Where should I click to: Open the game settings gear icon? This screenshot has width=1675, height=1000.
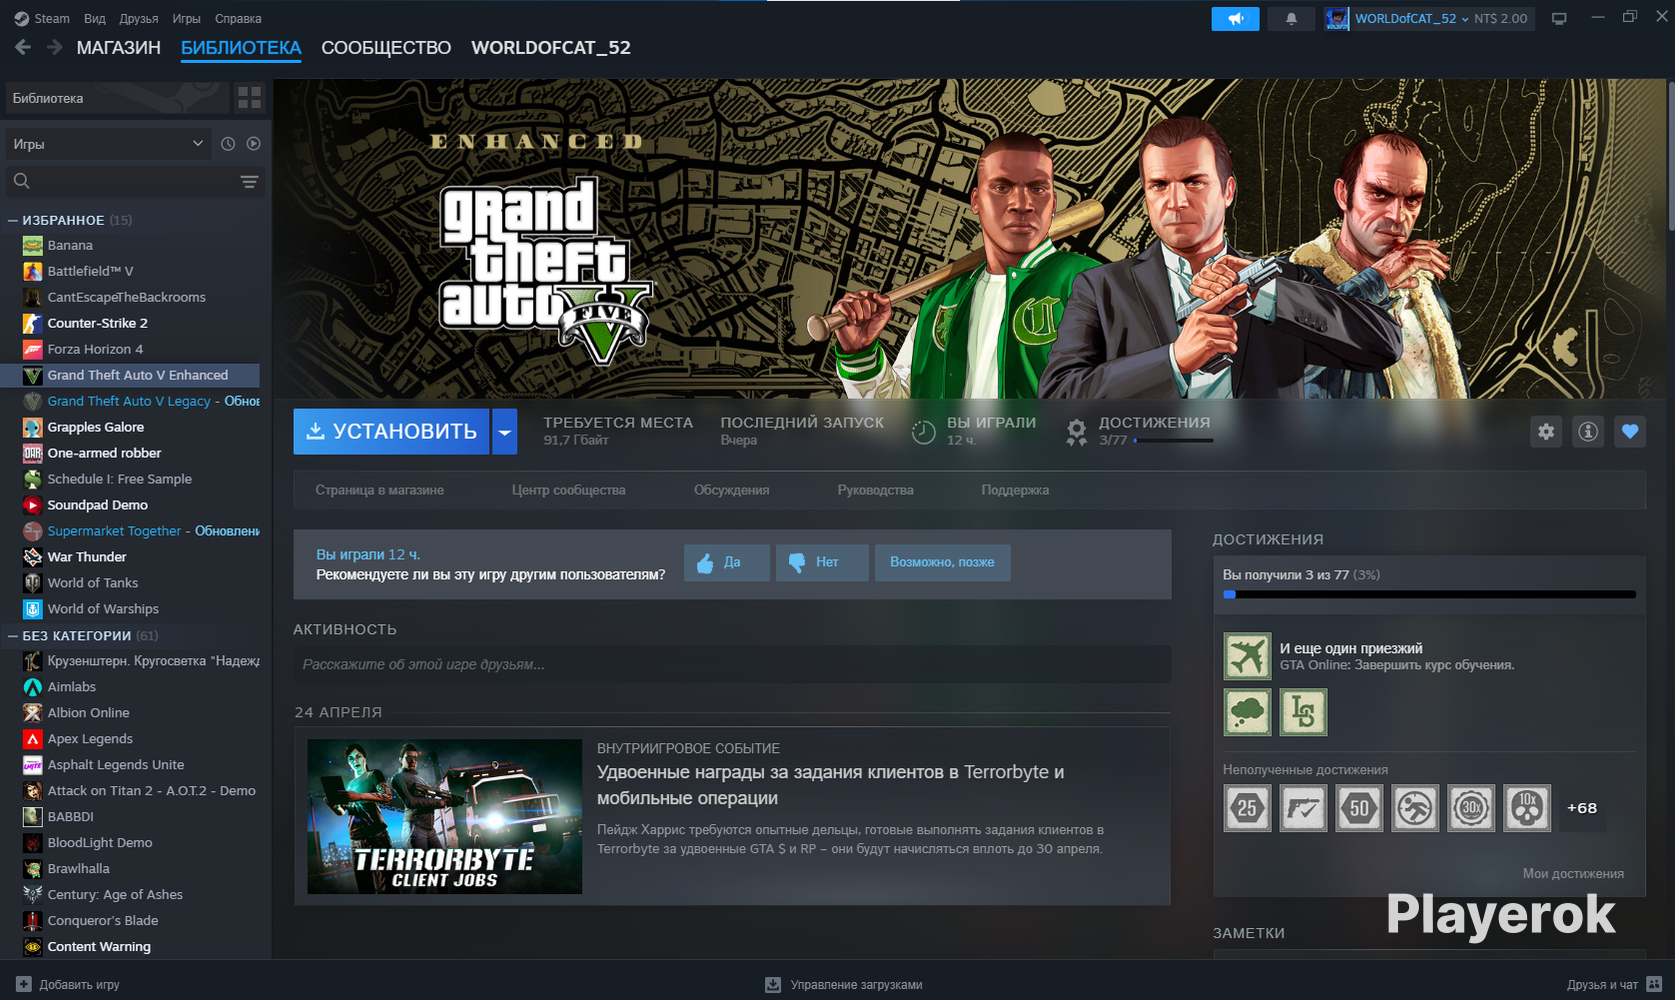tap(1546, 432)
